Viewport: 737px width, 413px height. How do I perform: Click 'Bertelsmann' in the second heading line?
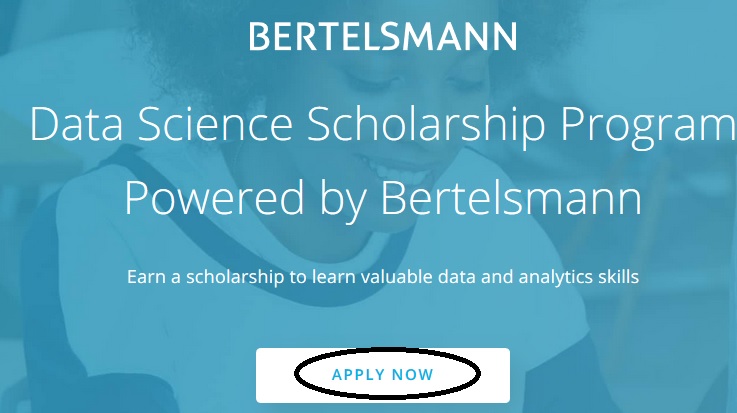tap(511, 197)
